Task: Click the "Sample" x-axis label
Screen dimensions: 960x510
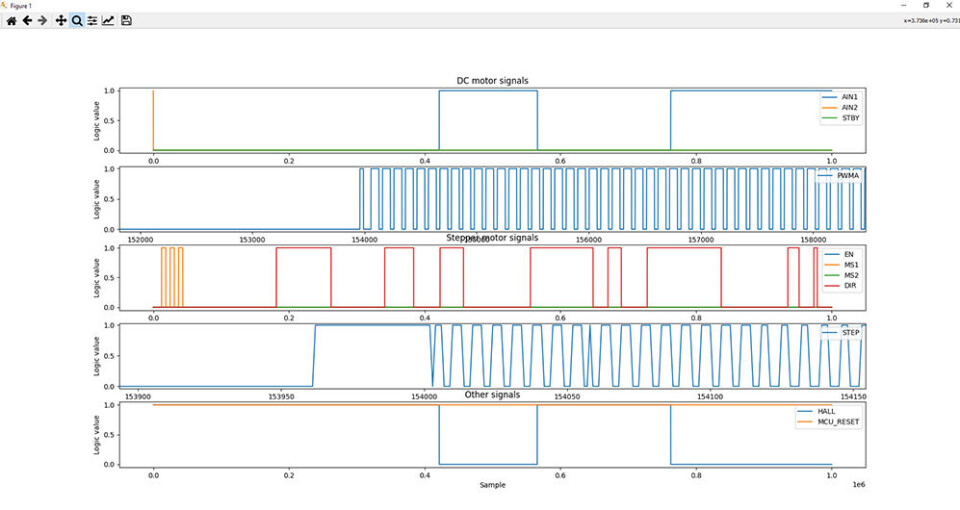Action: [492, 485]
